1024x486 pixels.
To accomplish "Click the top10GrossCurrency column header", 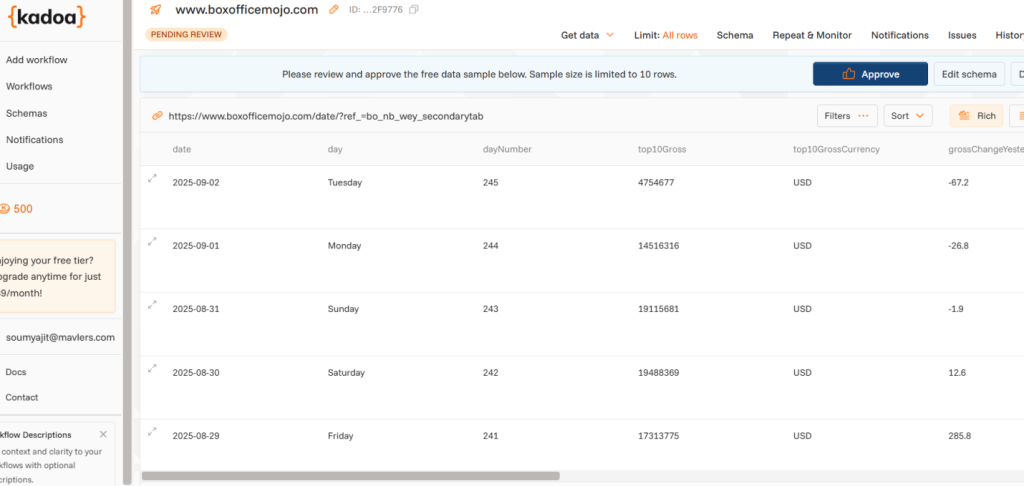I will click(x=837, y=149).
